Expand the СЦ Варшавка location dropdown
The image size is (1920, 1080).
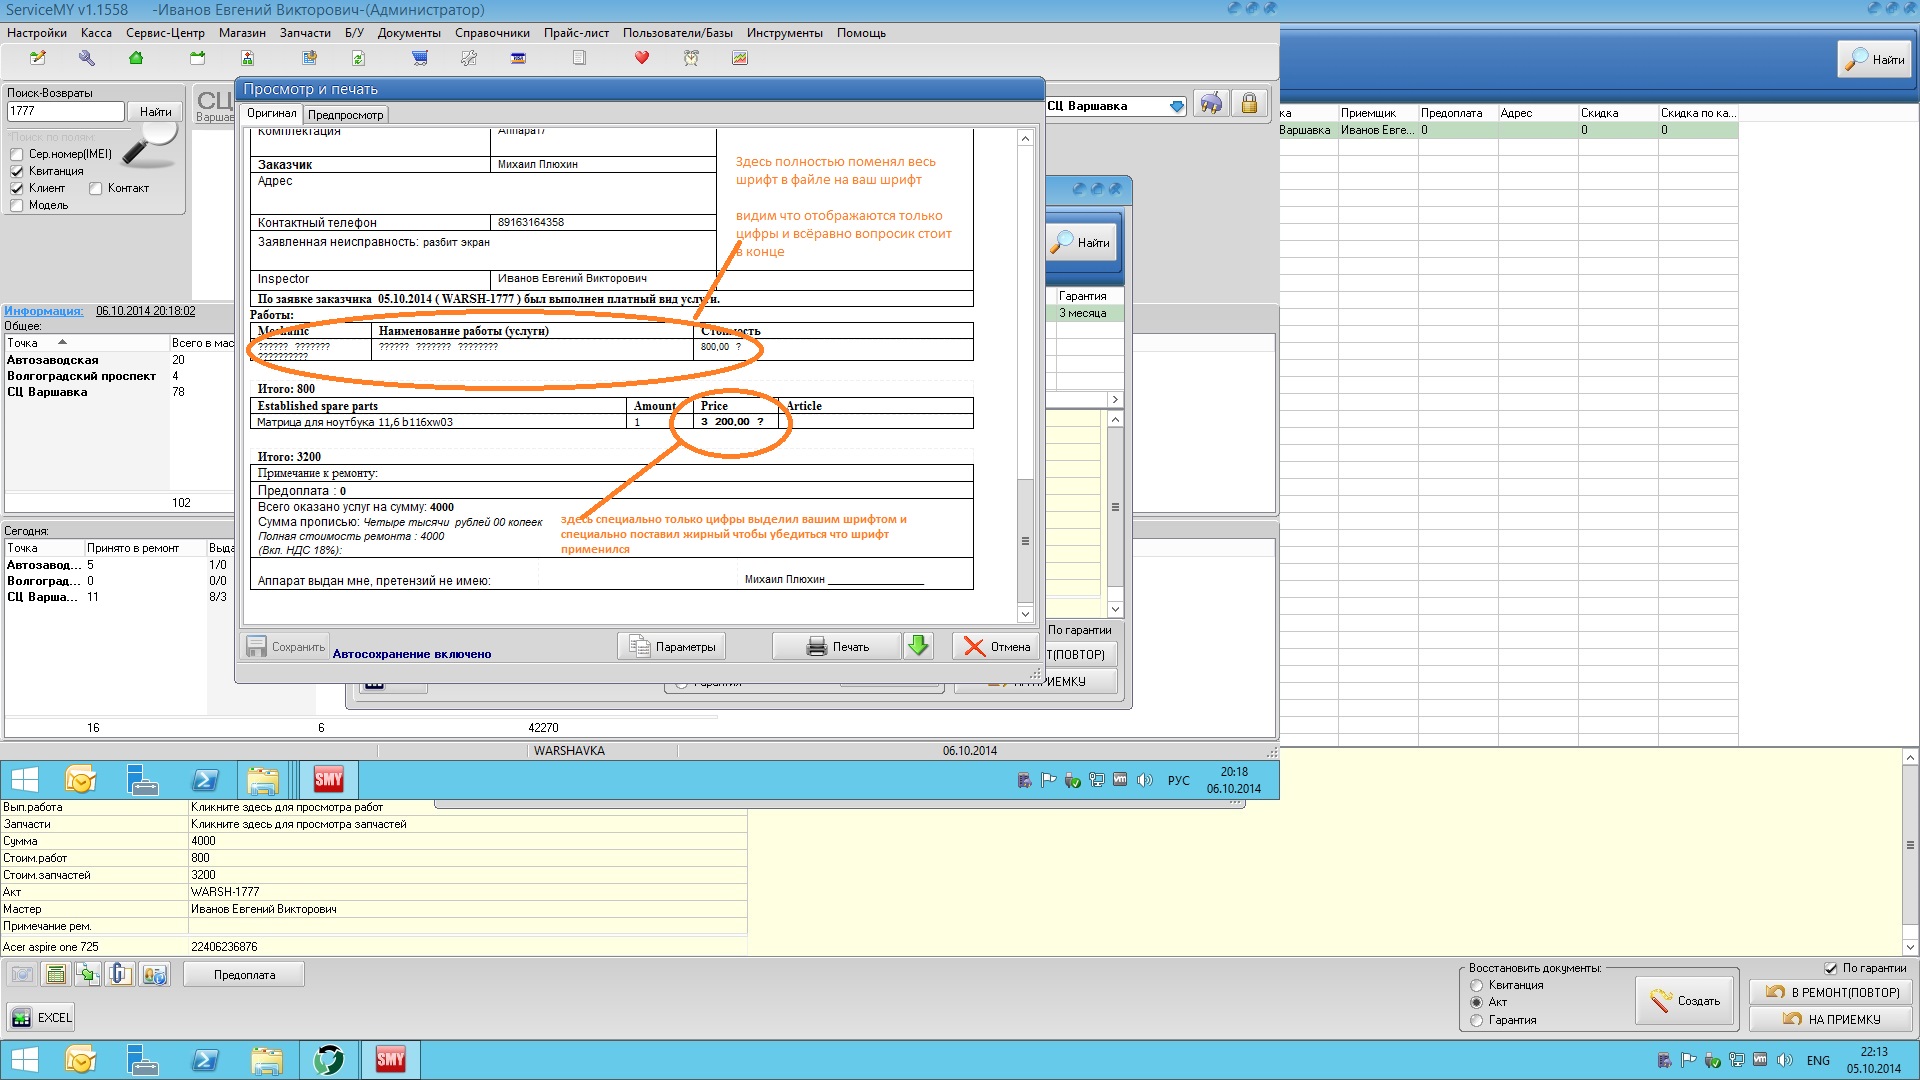coord(1177,106)
